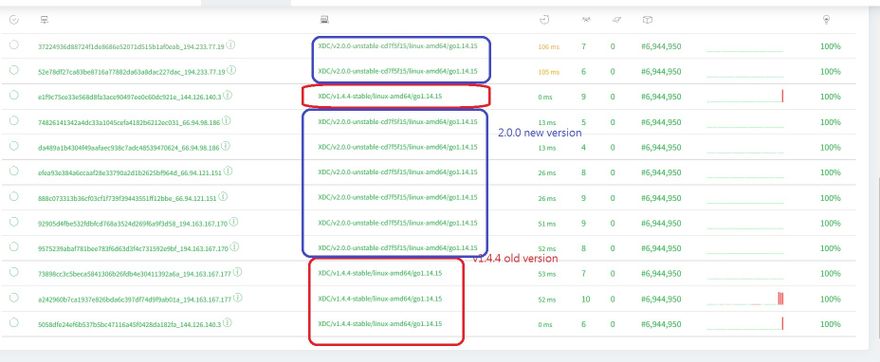Pin the node 92905d4f row
Screen dimensions: 880x362
pyautogui.click(x=14, y=222)
